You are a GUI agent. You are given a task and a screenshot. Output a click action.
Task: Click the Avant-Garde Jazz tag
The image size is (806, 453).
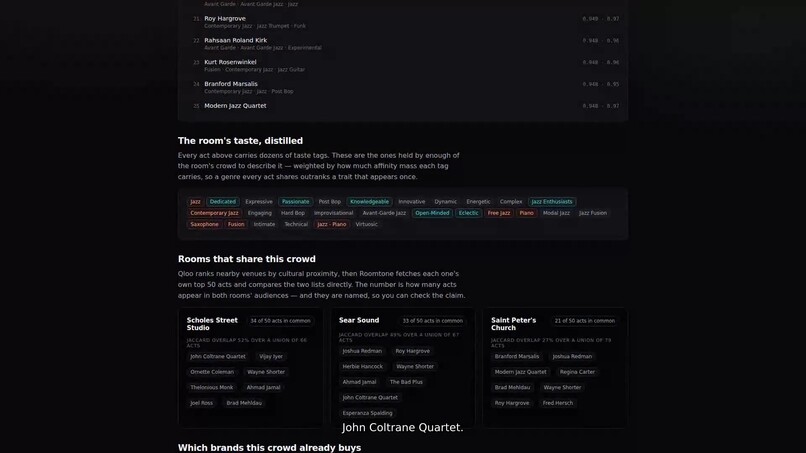(384, 213)
